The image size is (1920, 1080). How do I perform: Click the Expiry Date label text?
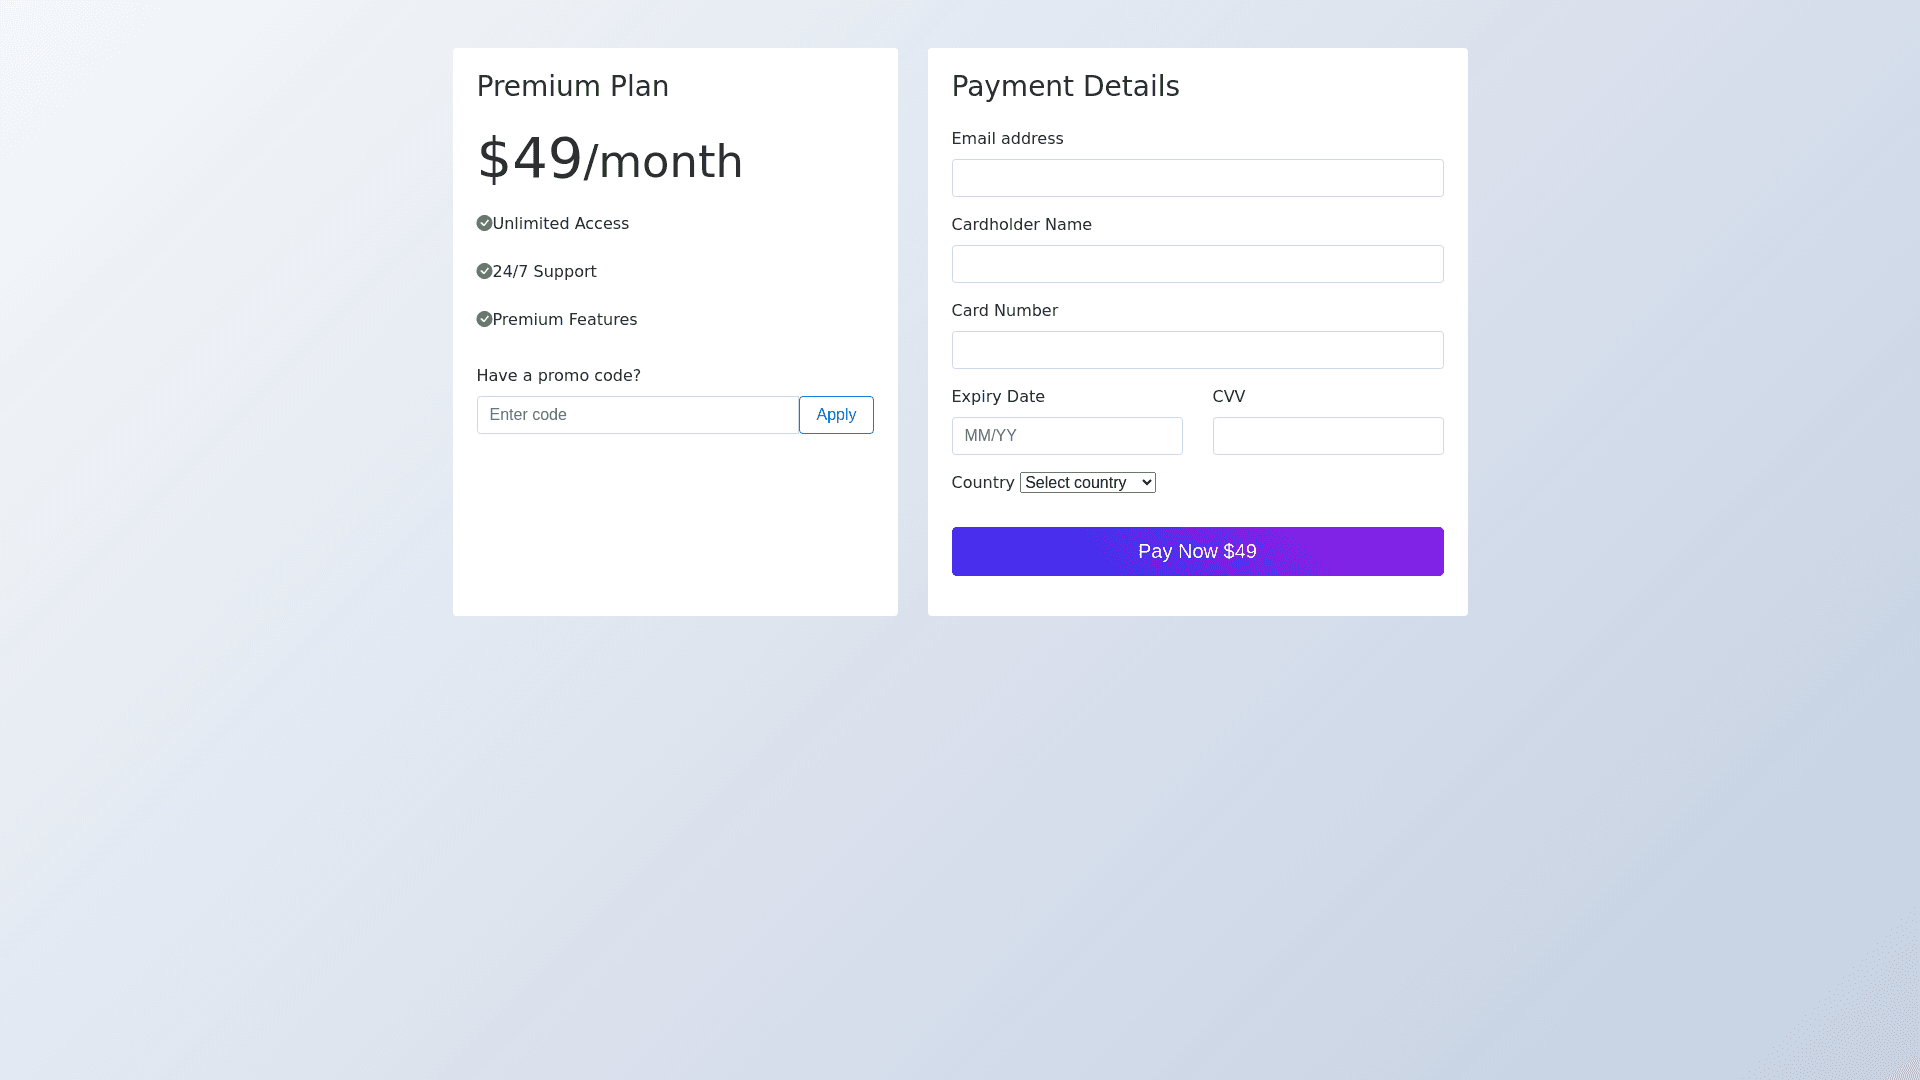click(x=997, y=397)
